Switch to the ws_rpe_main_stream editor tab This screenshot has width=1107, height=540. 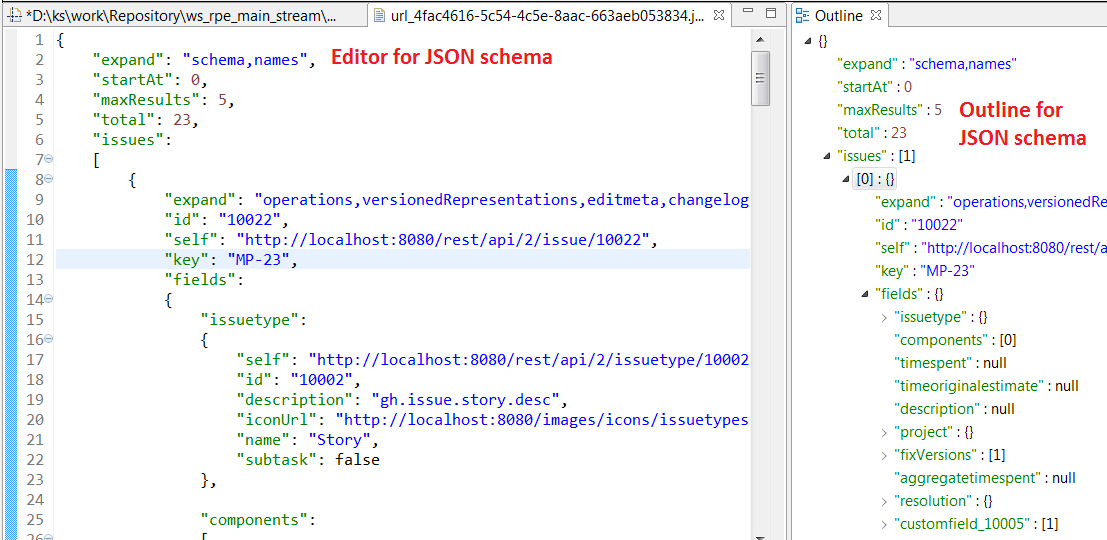coord(180,16)
